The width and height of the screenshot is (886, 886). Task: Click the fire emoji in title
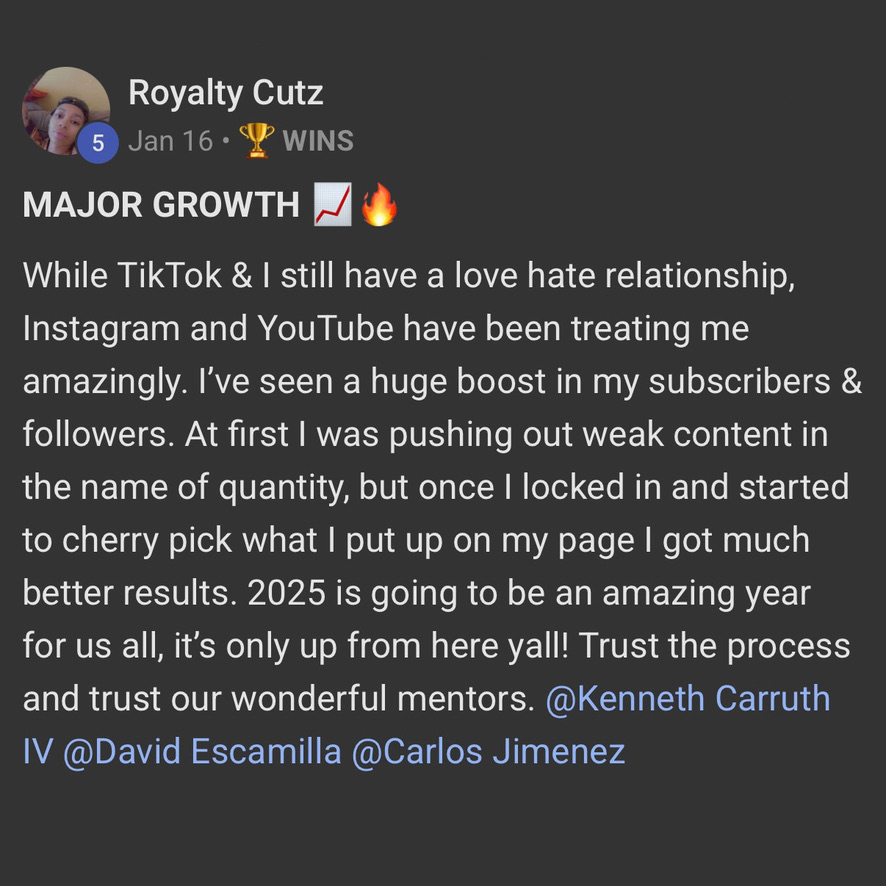pos(379,205)
